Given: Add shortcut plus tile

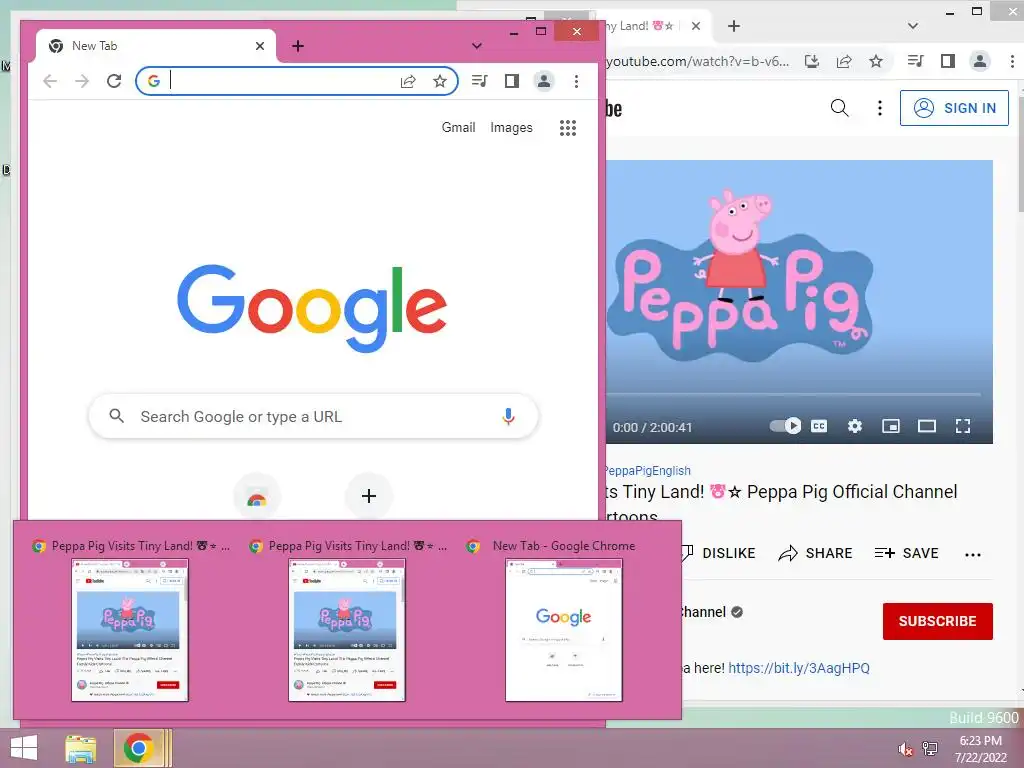Looking at the screenshot, I should (369, 497).
